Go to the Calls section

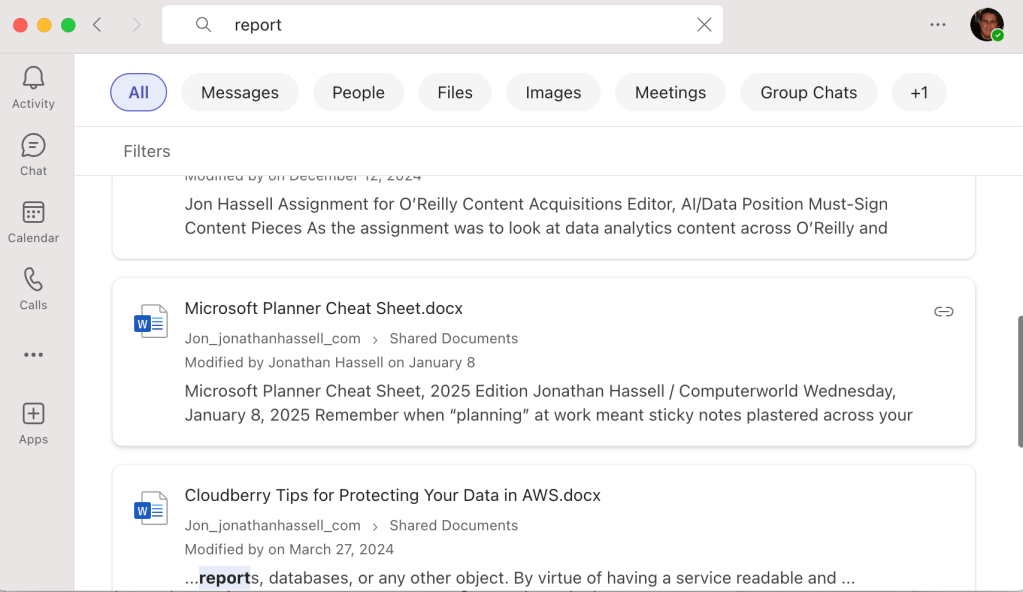click(33, 288)
